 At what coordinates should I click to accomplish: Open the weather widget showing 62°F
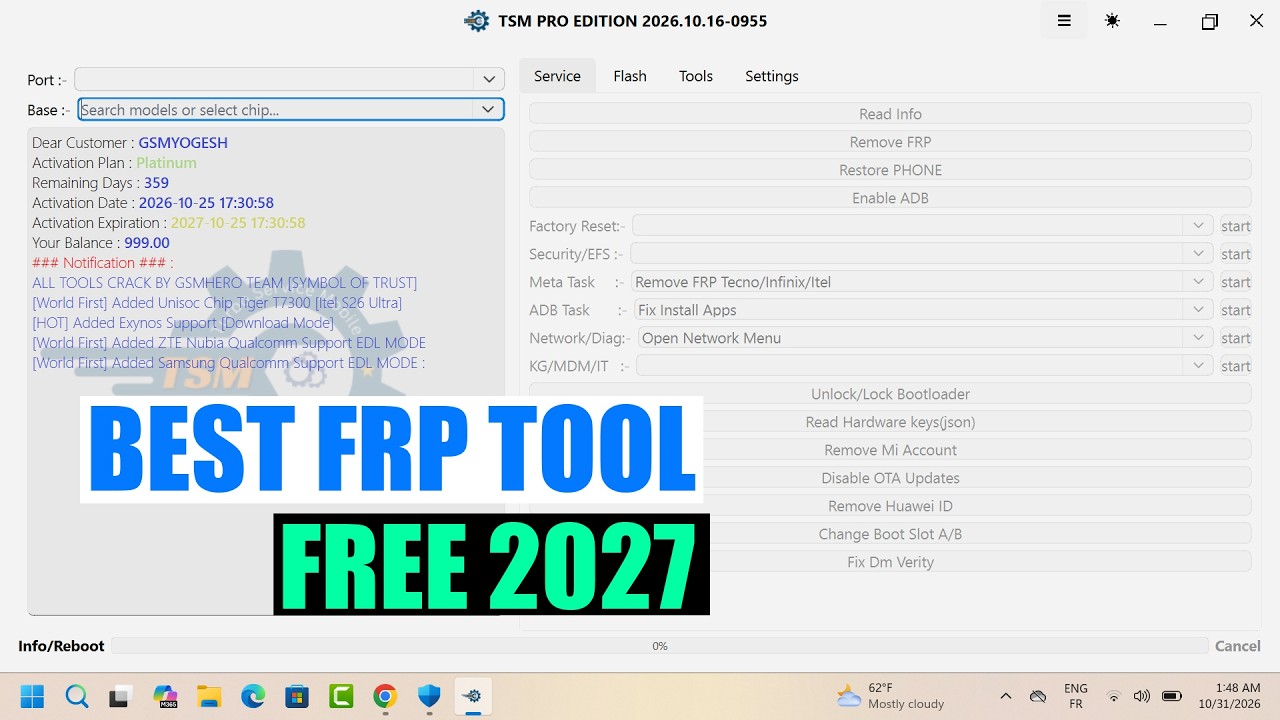coord(891,696)
